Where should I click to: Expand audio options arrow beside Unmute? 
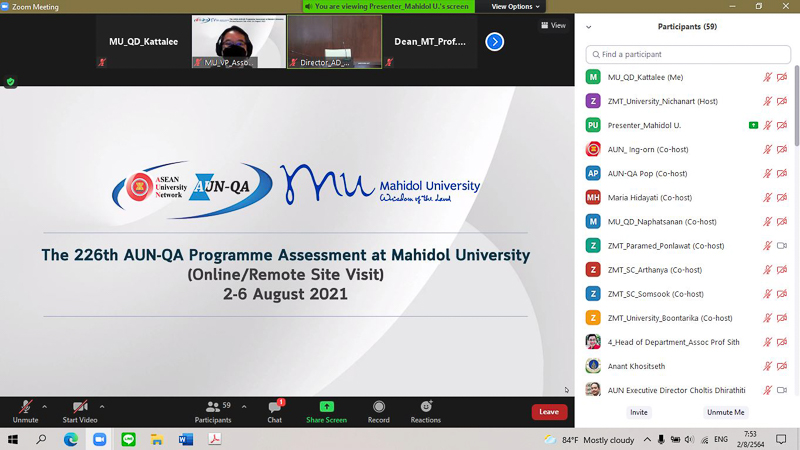tap(44, 406)
